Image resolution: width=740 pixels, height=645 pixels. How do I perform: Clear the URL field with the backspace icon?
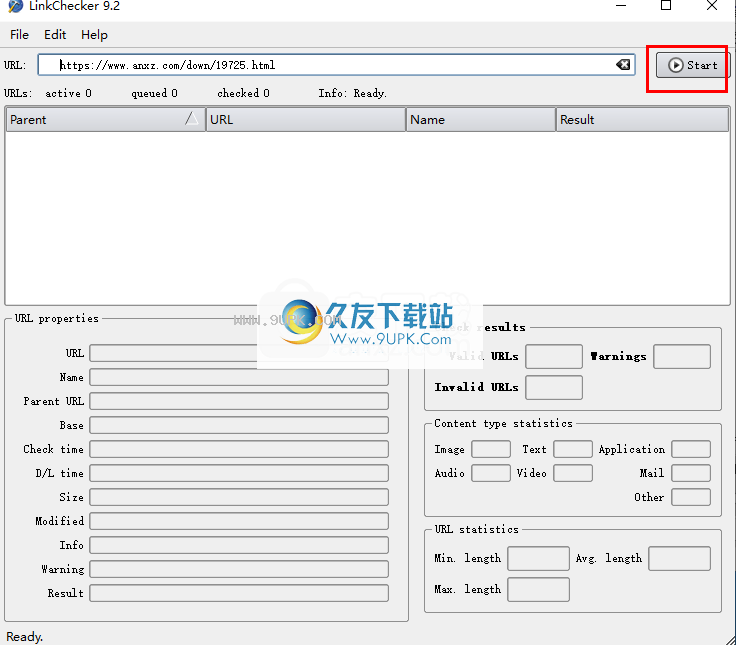point(623,65)
